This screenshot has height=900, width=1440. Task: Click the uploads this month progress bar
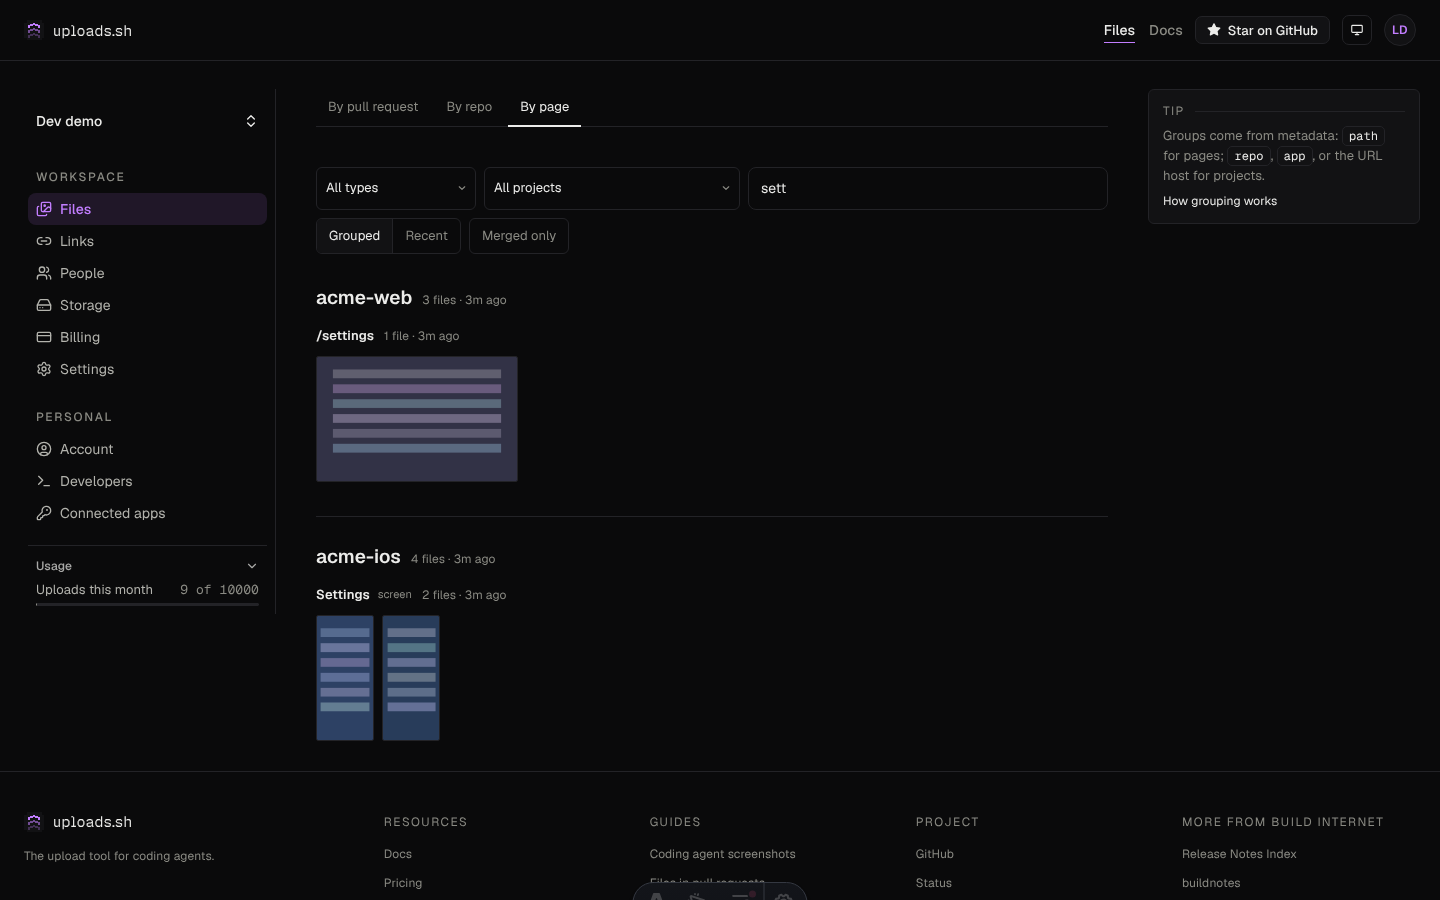(147, 604)
